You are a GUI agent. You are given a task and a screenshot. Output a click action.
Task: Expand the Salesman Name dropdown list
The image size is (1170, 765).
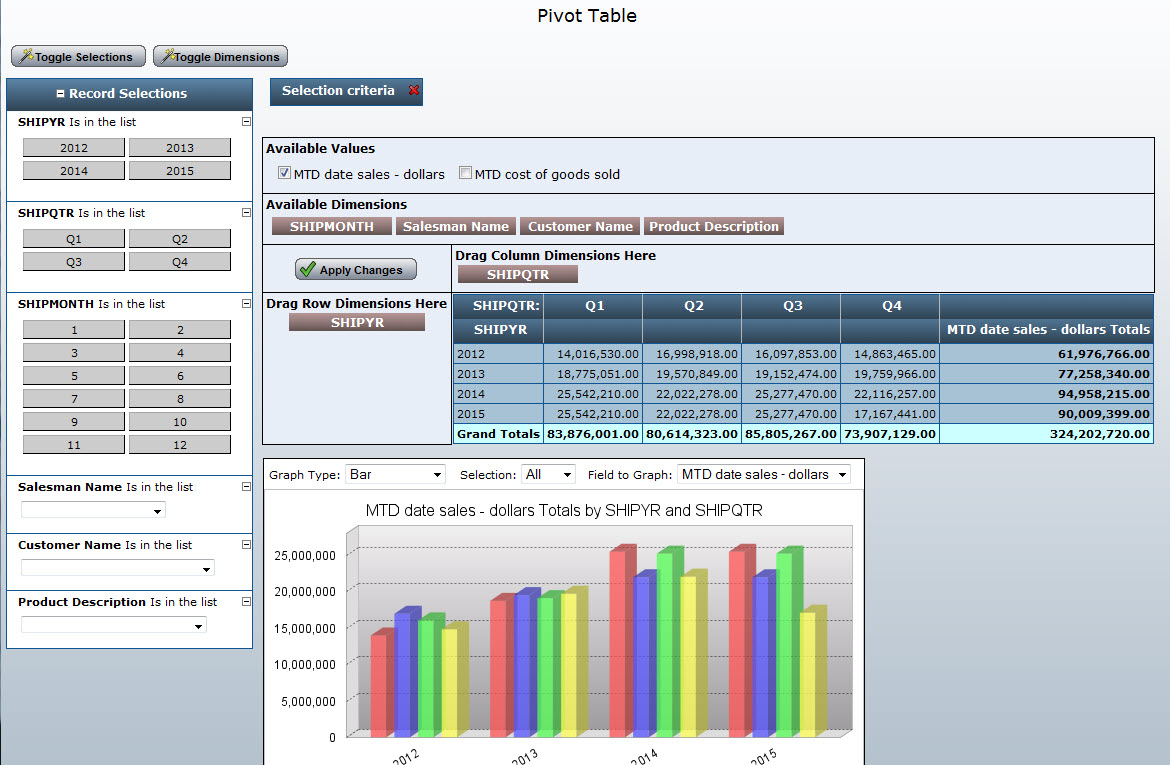(x=93, y=511)
